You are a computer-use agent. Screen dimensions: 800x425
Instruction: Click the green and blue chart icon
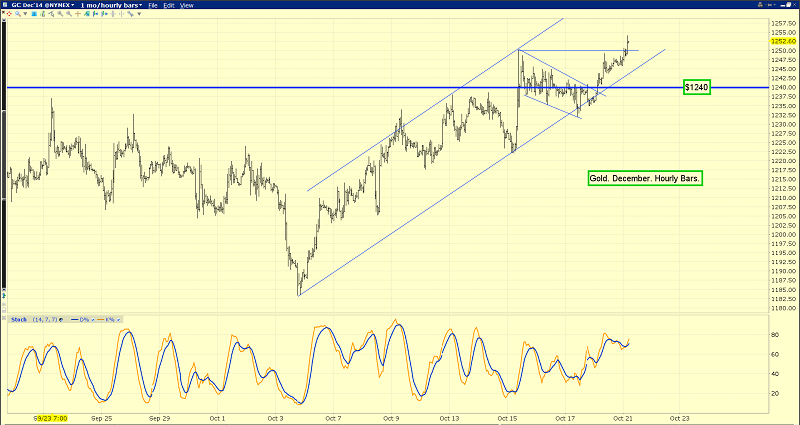[87, 14]
